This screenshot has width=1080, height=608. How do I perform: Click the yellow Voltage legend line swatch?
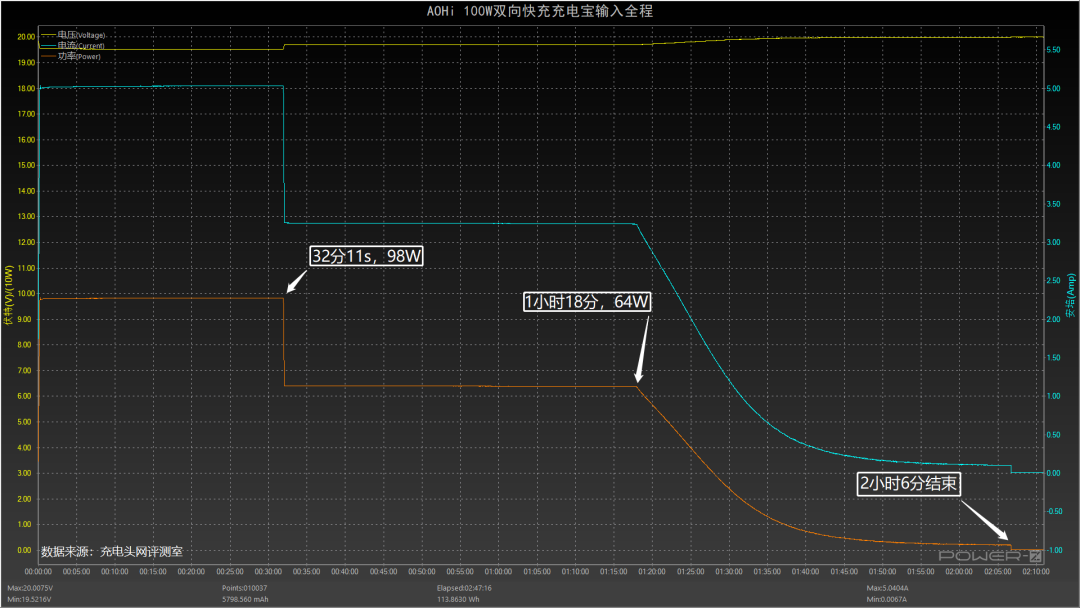click(48, 35)
